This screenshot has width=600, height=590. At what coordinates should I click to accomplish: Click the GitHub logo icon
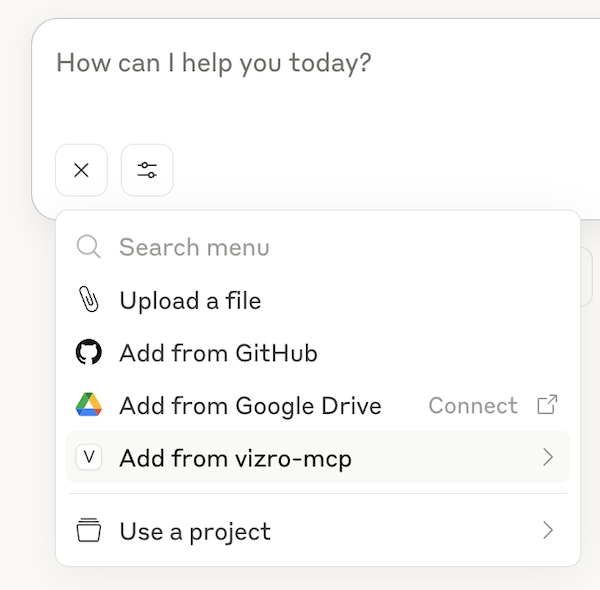[x=89, y=353]
